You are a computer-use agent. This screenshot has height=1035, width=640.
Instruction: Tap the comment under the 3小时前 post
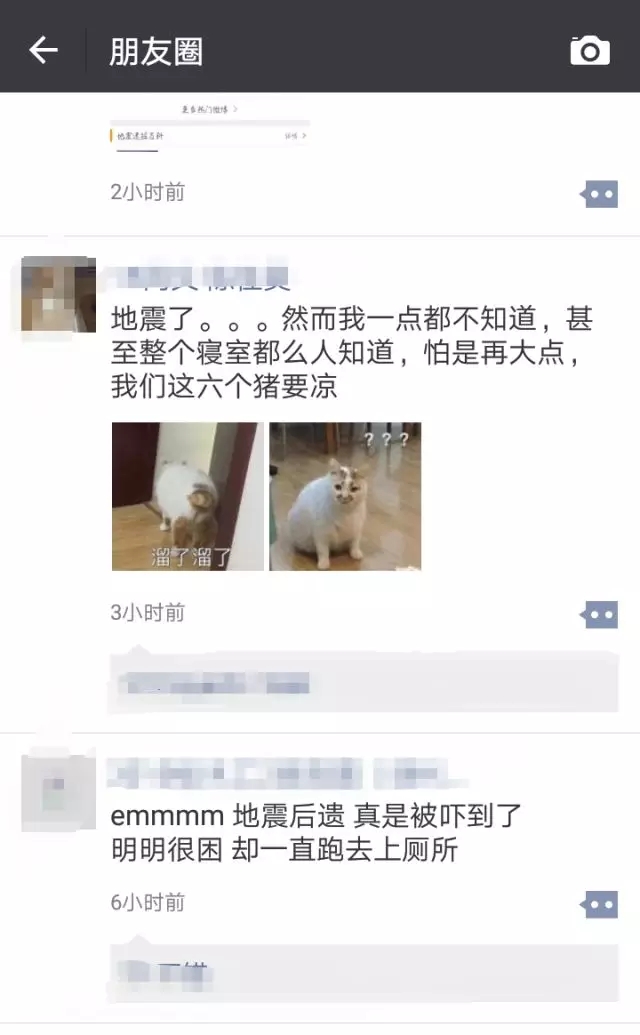pos(363,683)
